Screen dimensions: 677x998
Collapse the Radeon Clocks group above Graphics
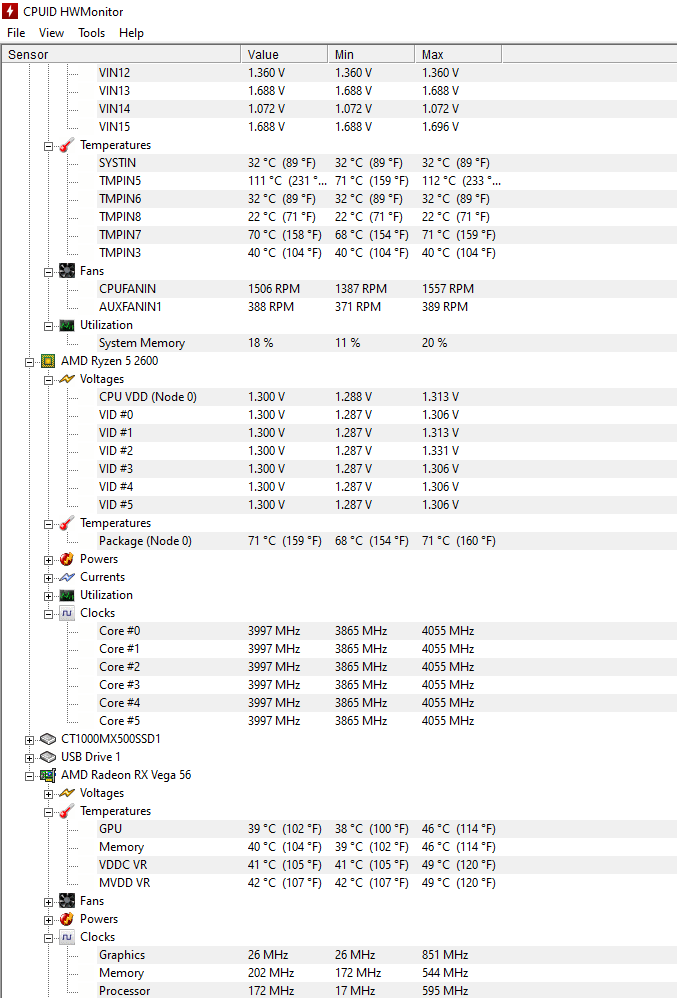pos(48,938)
